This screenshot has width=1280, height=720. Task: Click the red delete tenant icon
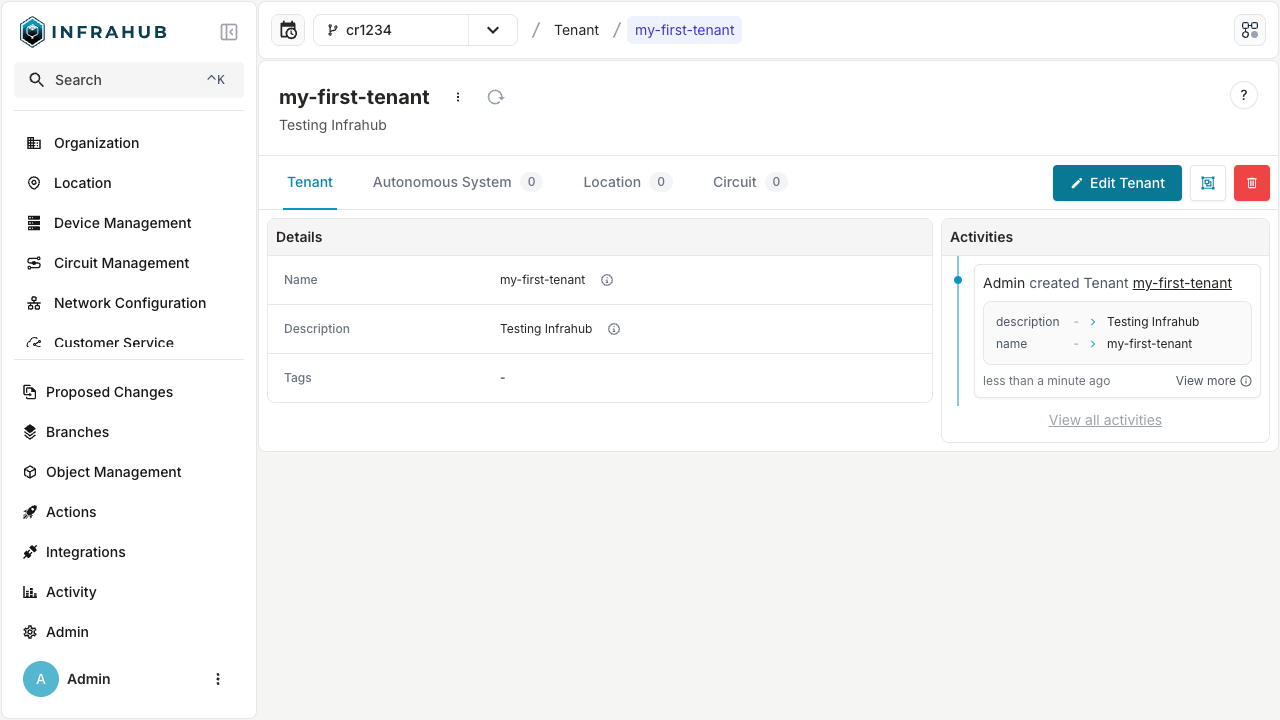pos(1251,183)
